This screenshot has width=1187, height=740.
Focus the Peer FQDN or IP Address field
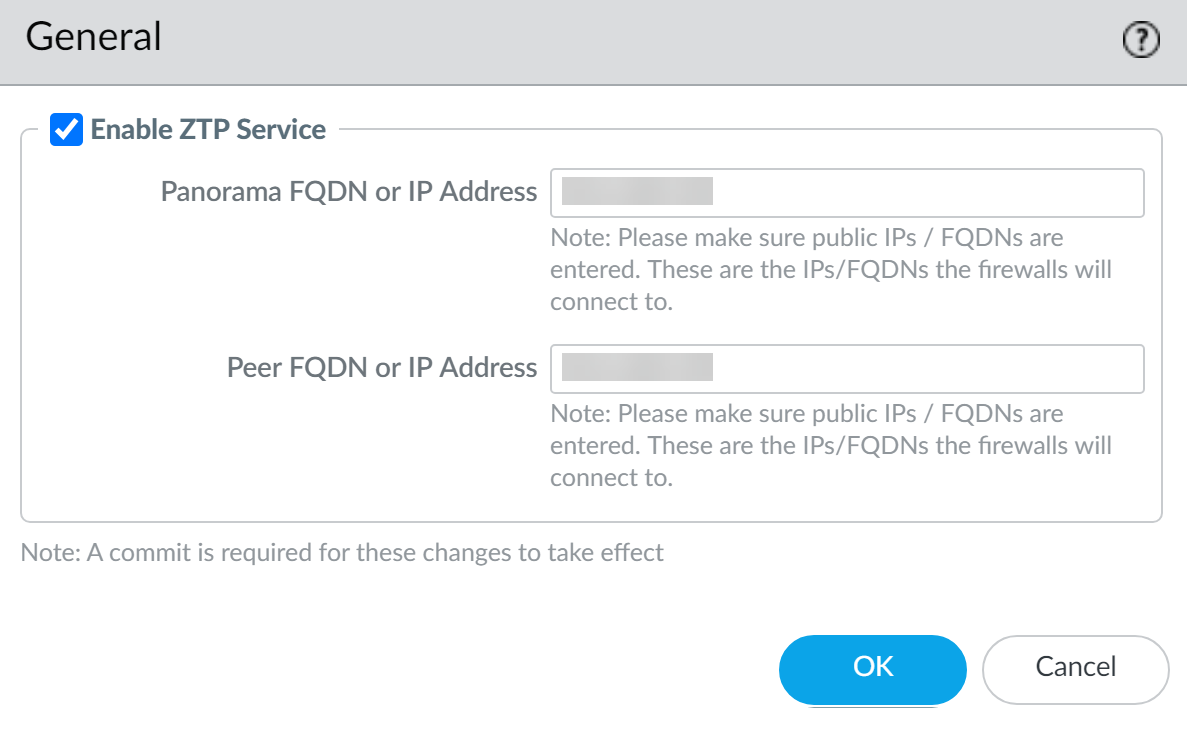pos(846,369)
